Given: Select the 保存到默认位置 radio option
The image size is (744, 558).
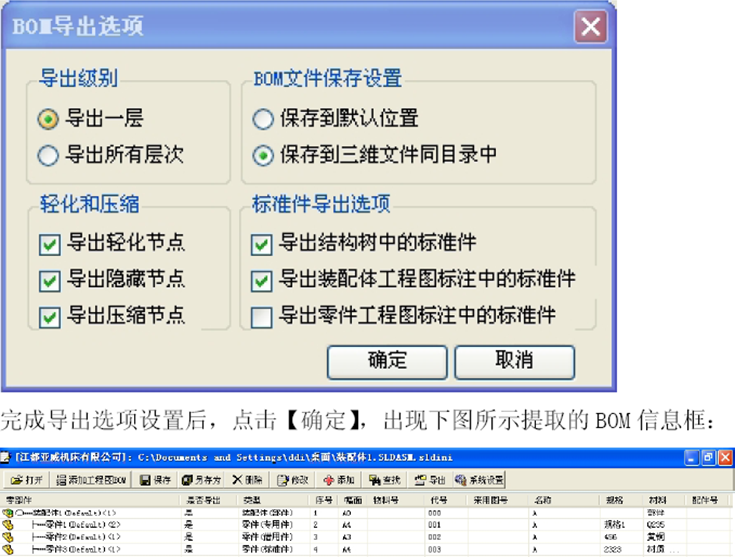Looking at the screenshot, I should [263, 119].
